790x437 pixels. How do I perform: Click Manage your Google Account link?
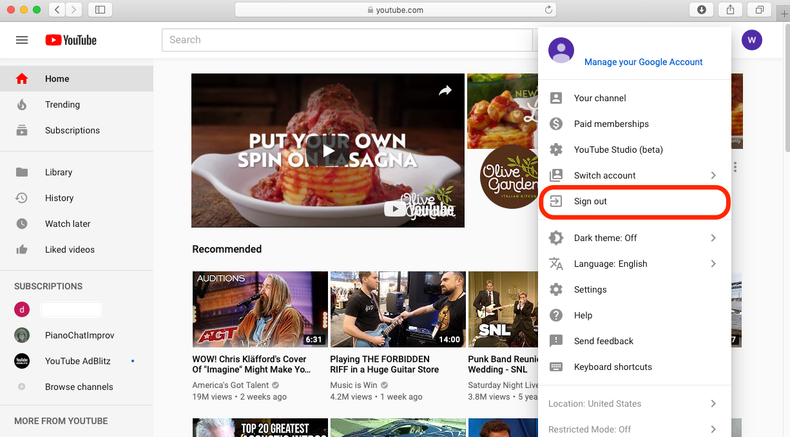643,62
